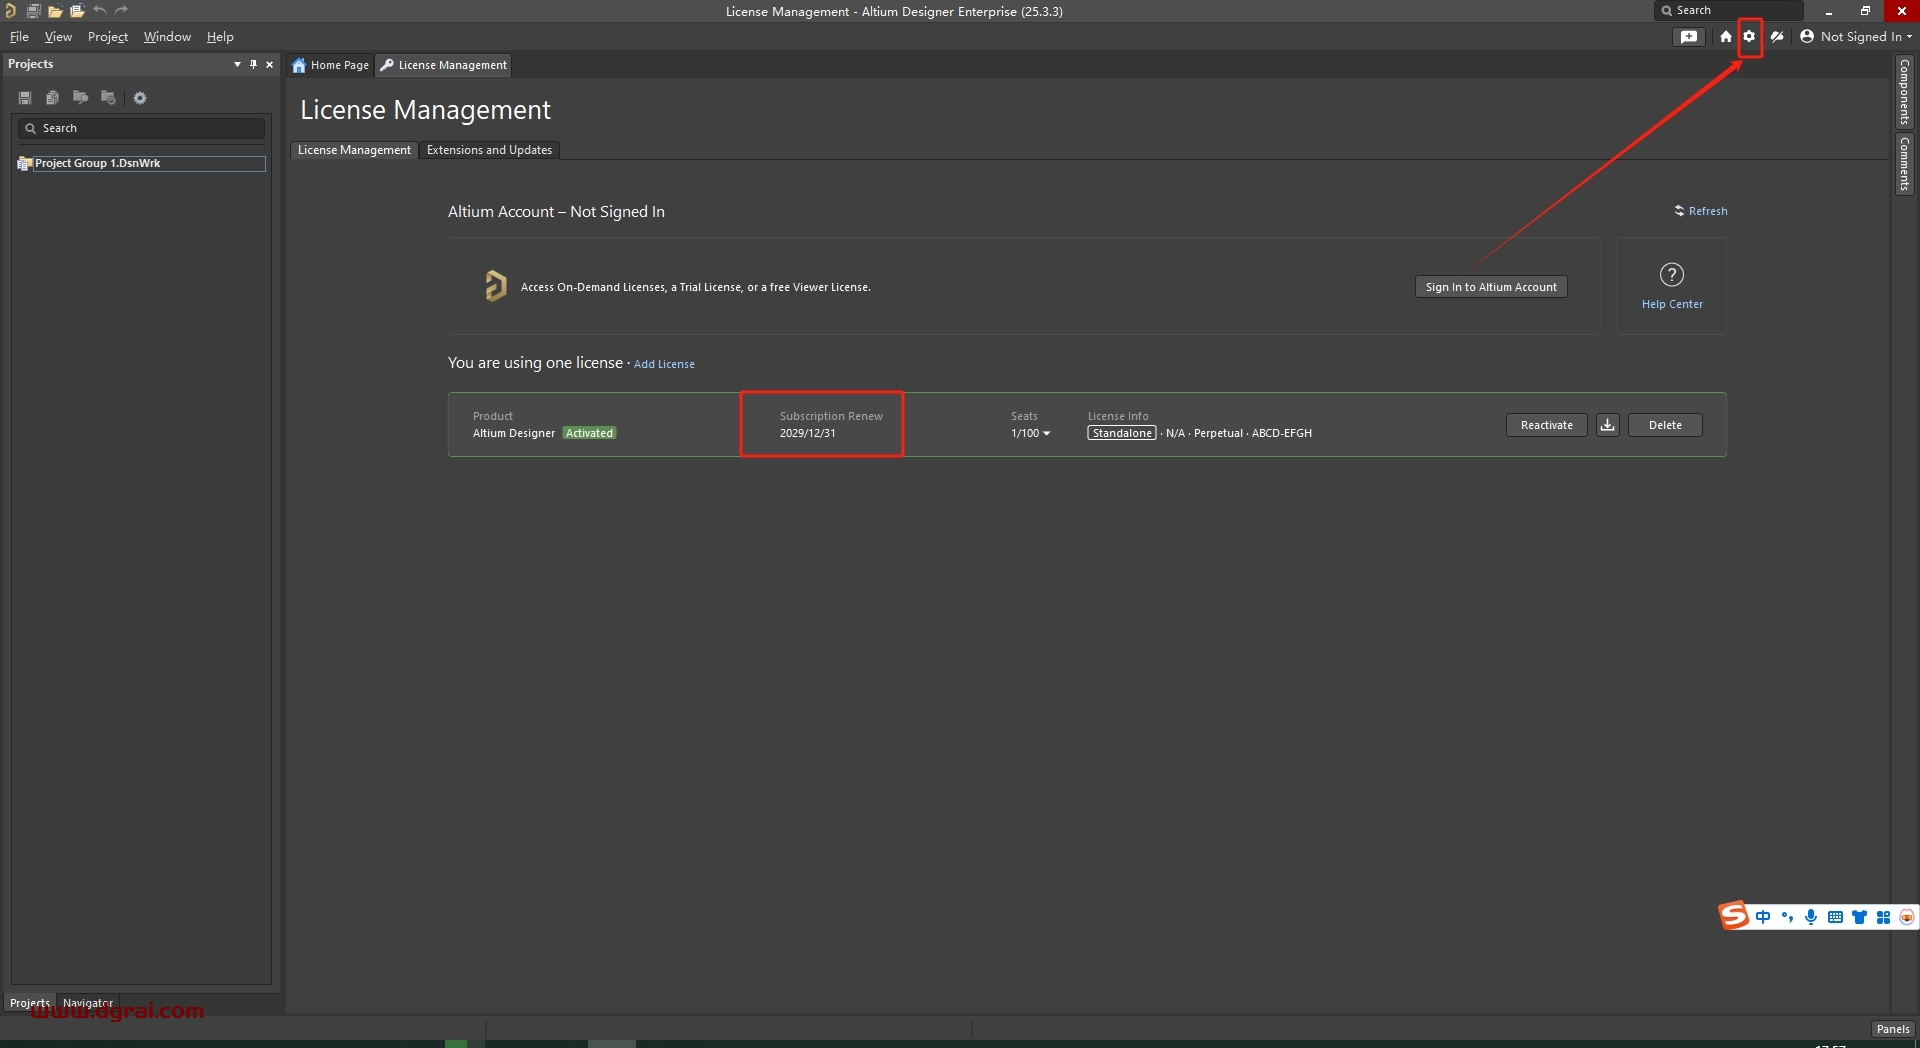The width and height of the screenshot is (1920, 1048).
Task: Open the View menu
Action: tap(58, 37)
